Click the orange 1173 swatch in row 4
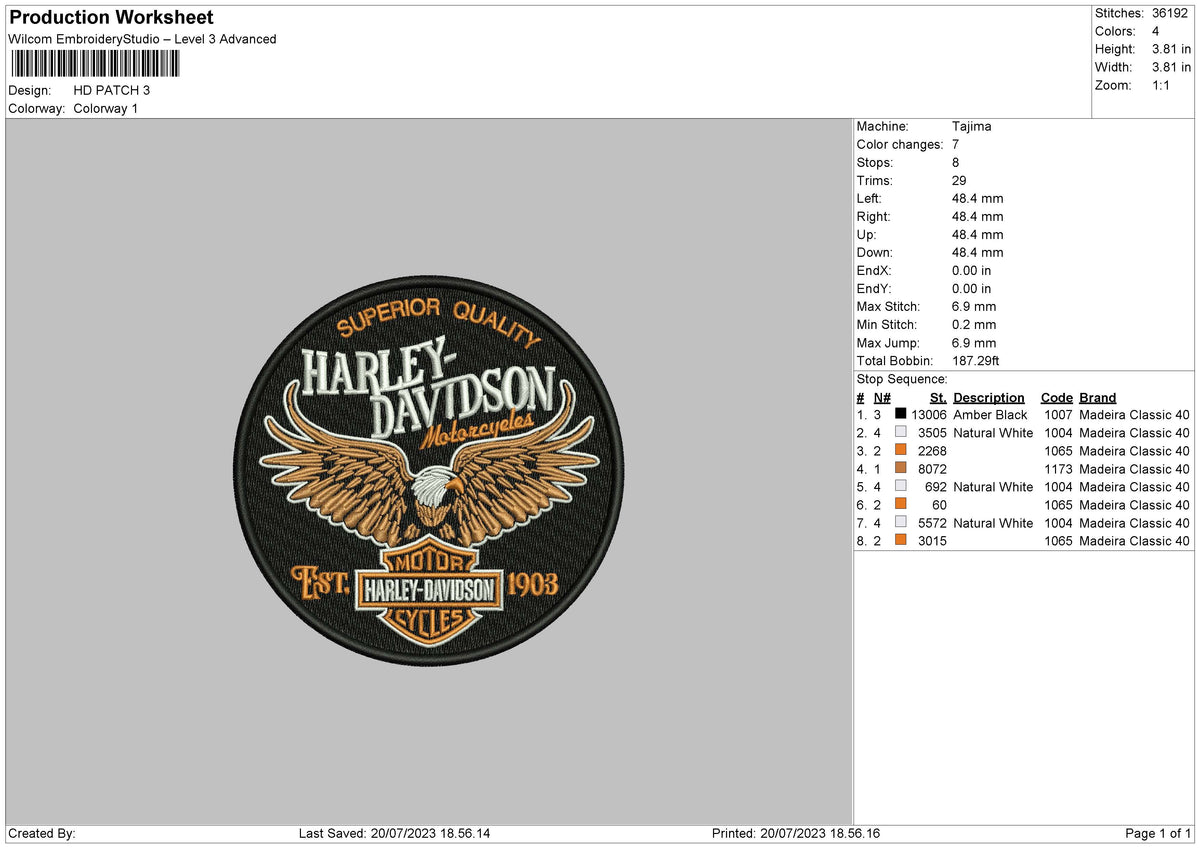 point(899,468)
